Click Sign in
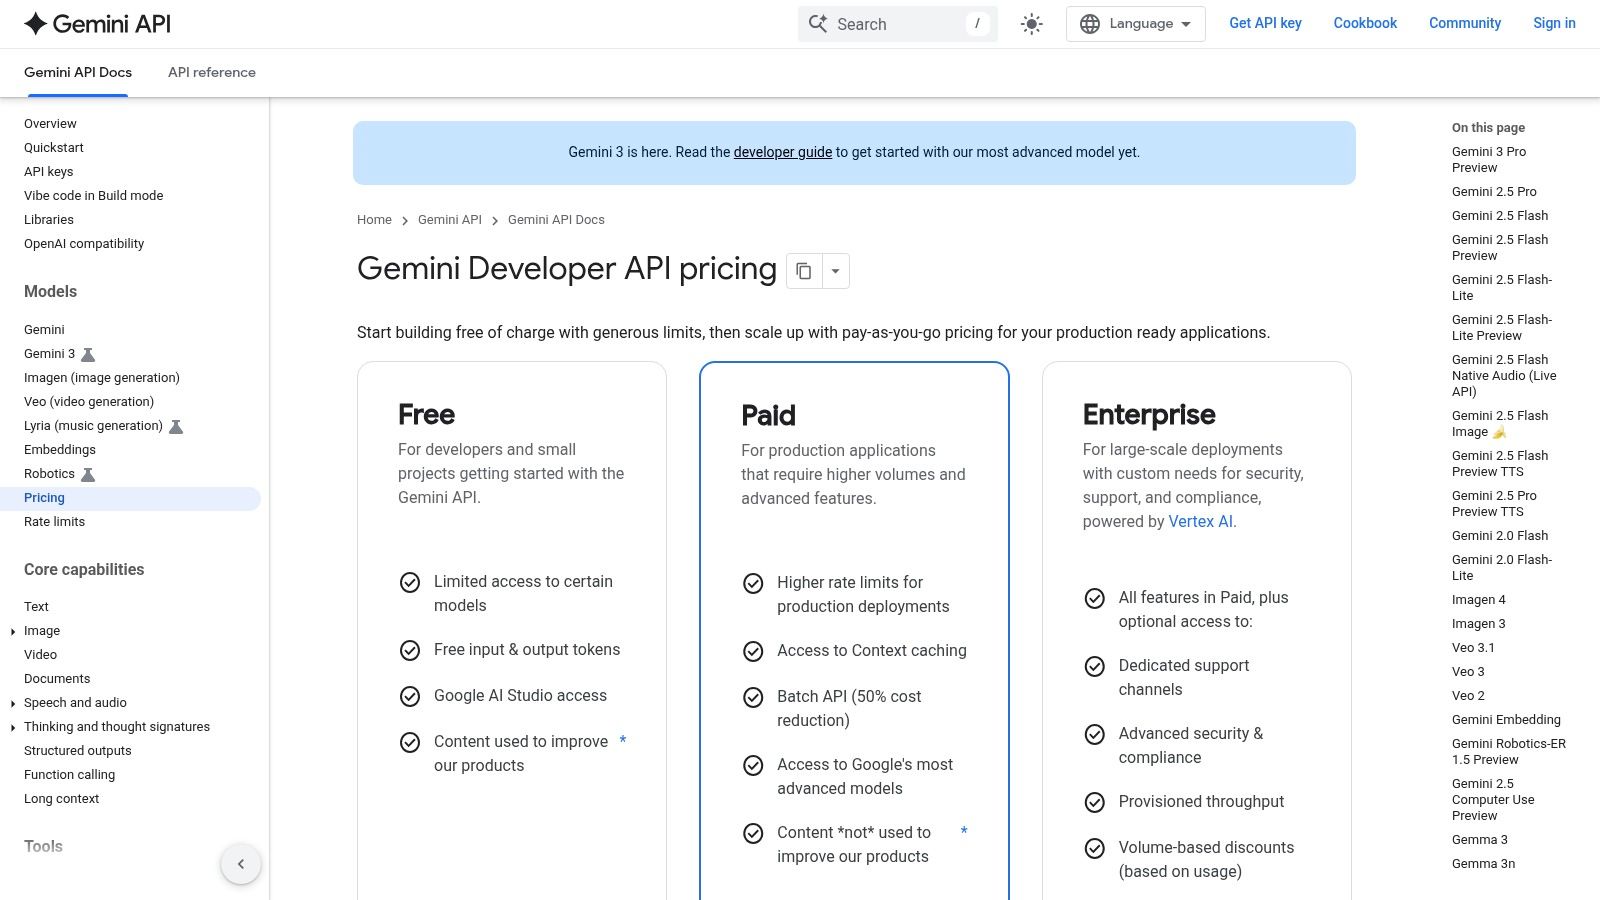Viewport: 1600px width, 900px height. coord(1554,23)
